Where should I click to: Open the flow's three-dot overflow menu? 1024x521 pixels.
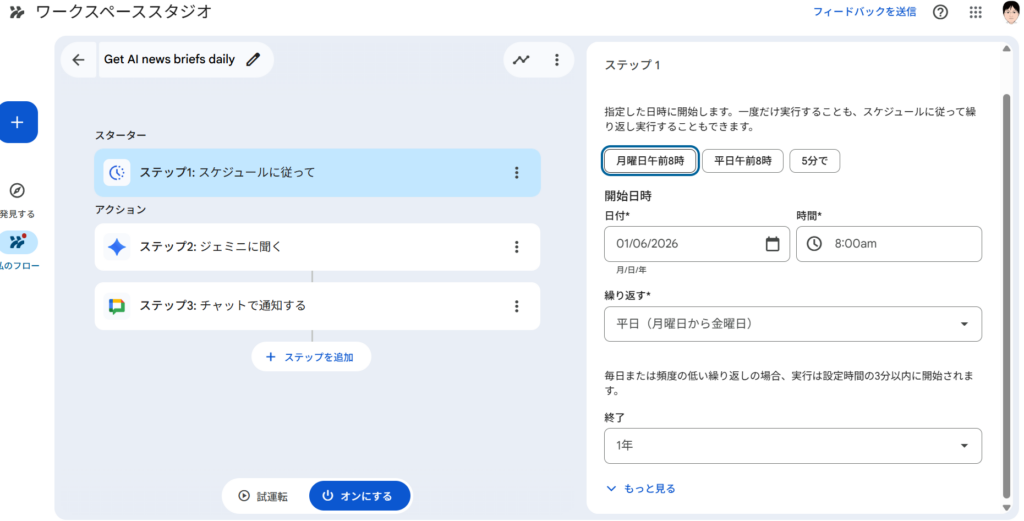click(x=557, y=60)
